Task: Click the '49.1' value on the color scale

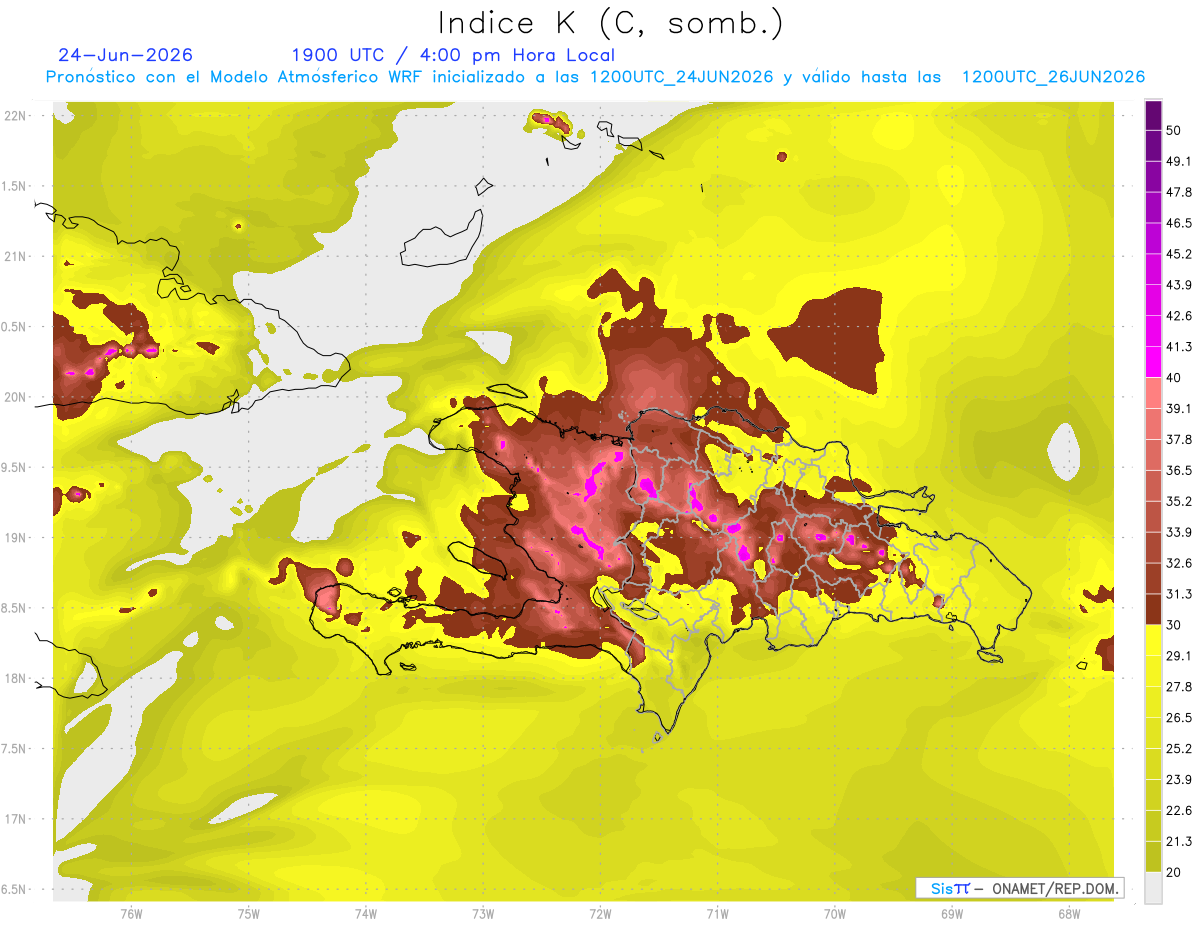Action: 1178,161
